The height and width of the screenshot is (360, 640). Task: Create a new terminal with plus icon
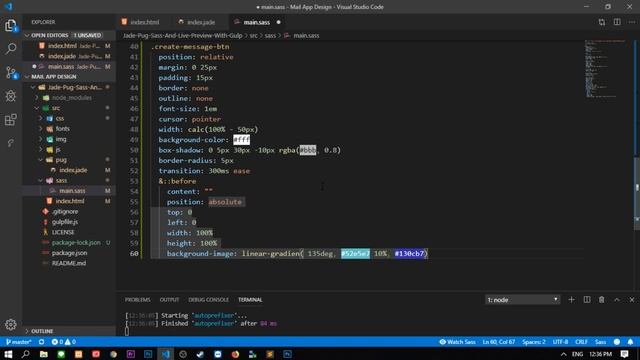point(571,300)
